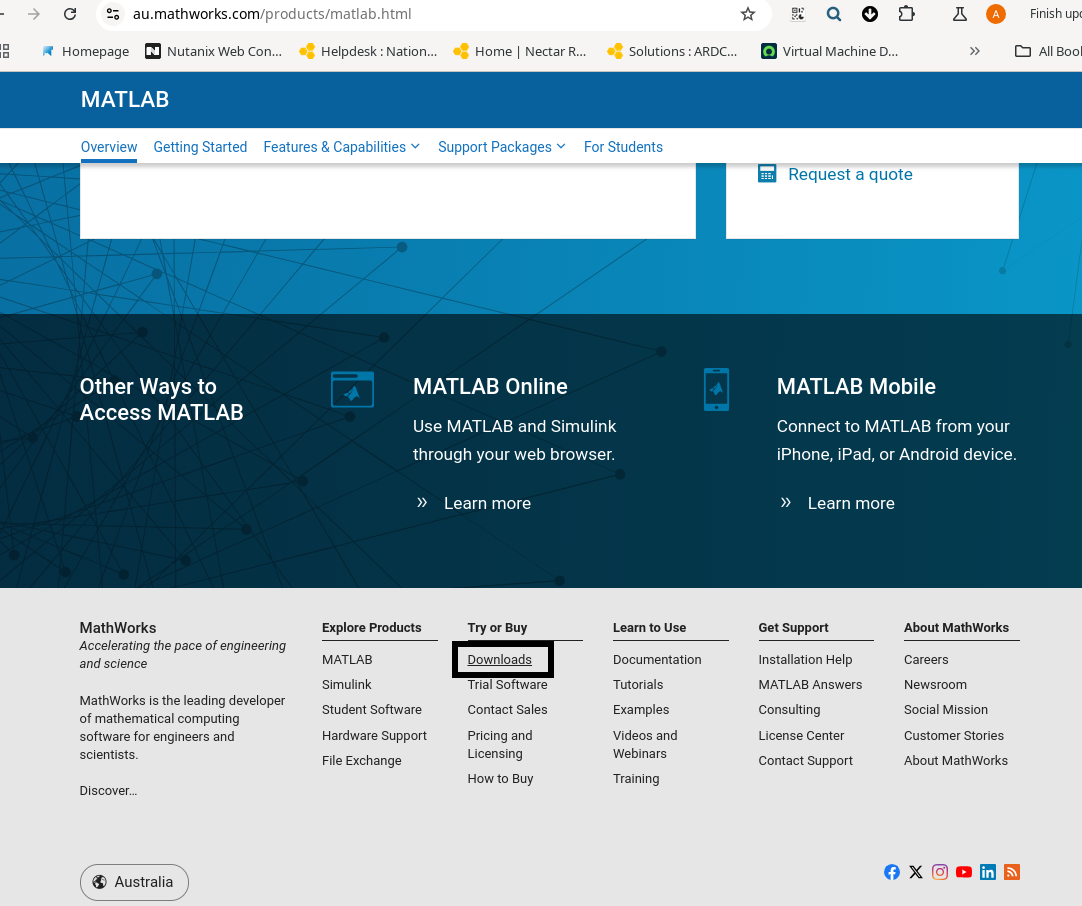1082x906 pixels.
Task: Switch to the Getting Started tab
Action: (200, 147)
